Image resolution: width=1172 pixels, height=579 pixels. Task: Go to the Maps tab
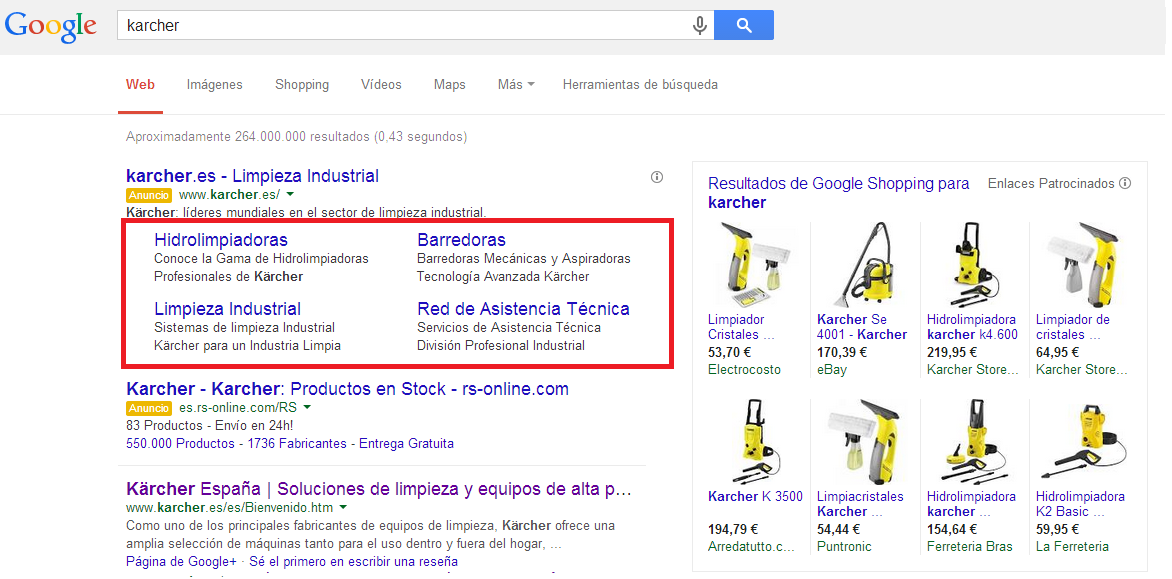(449, 85)
